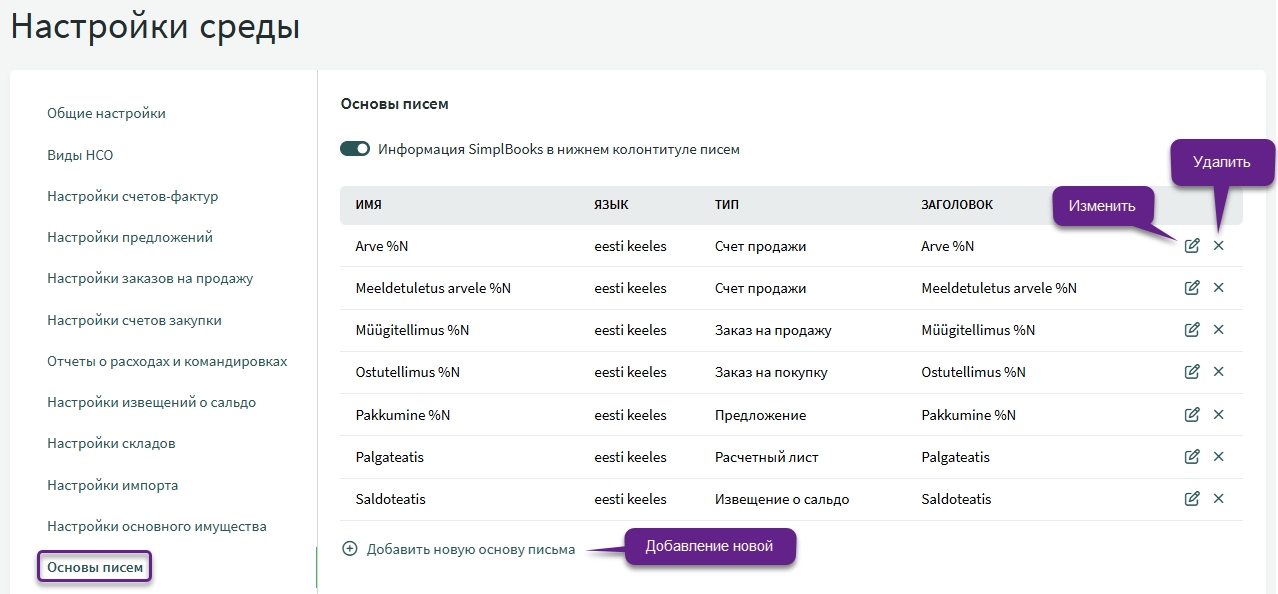Select the Основы писем sidebar item
This screenshot has height=594, width=1278.
[95, 568]
